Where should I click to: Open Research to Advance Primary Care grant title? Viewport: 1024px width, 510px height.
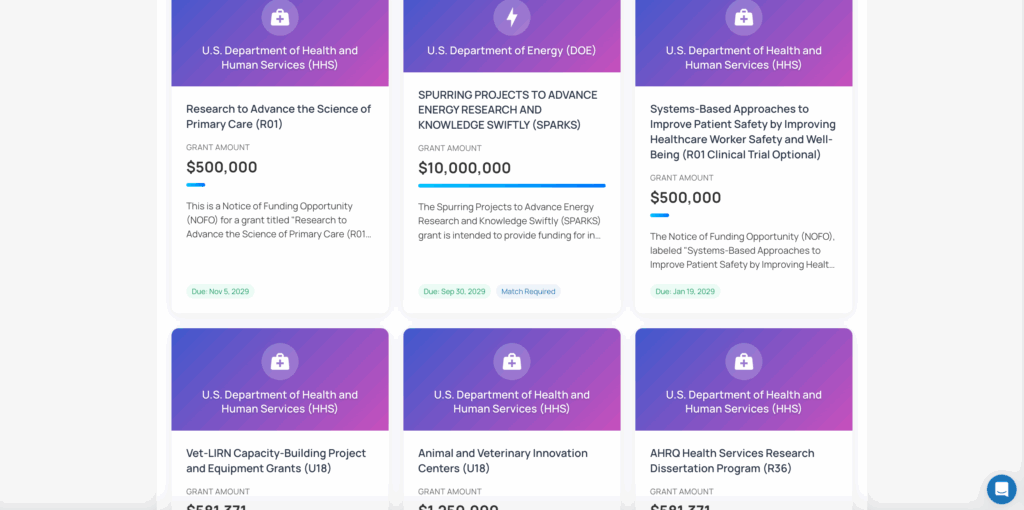click(x=278, y=116)
